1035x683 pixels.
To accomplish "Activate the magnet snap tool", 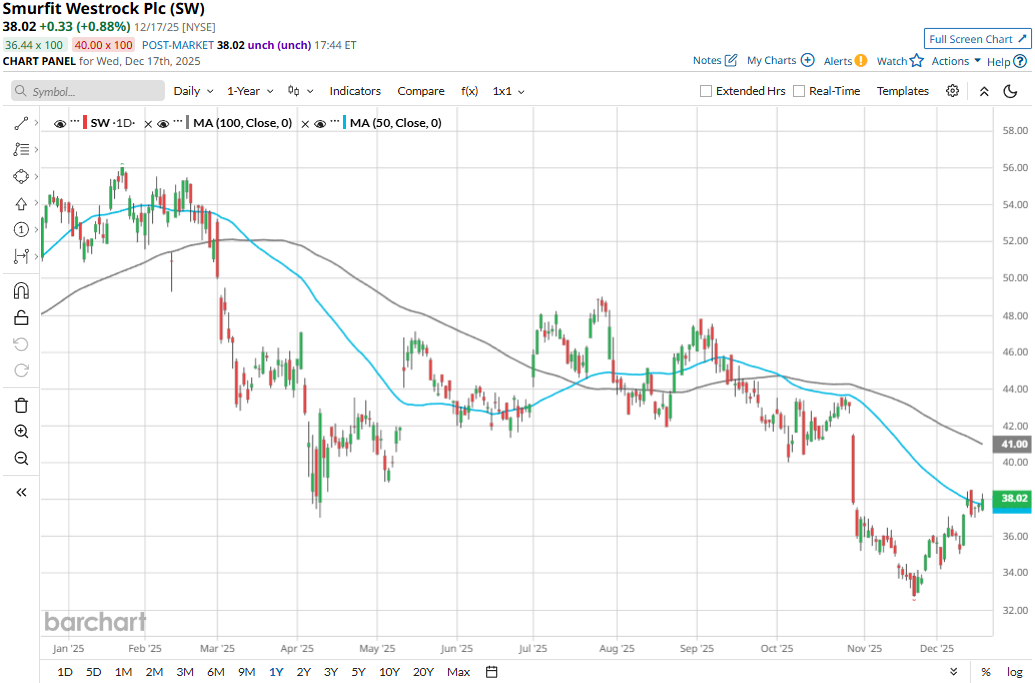I will [21, 291].
